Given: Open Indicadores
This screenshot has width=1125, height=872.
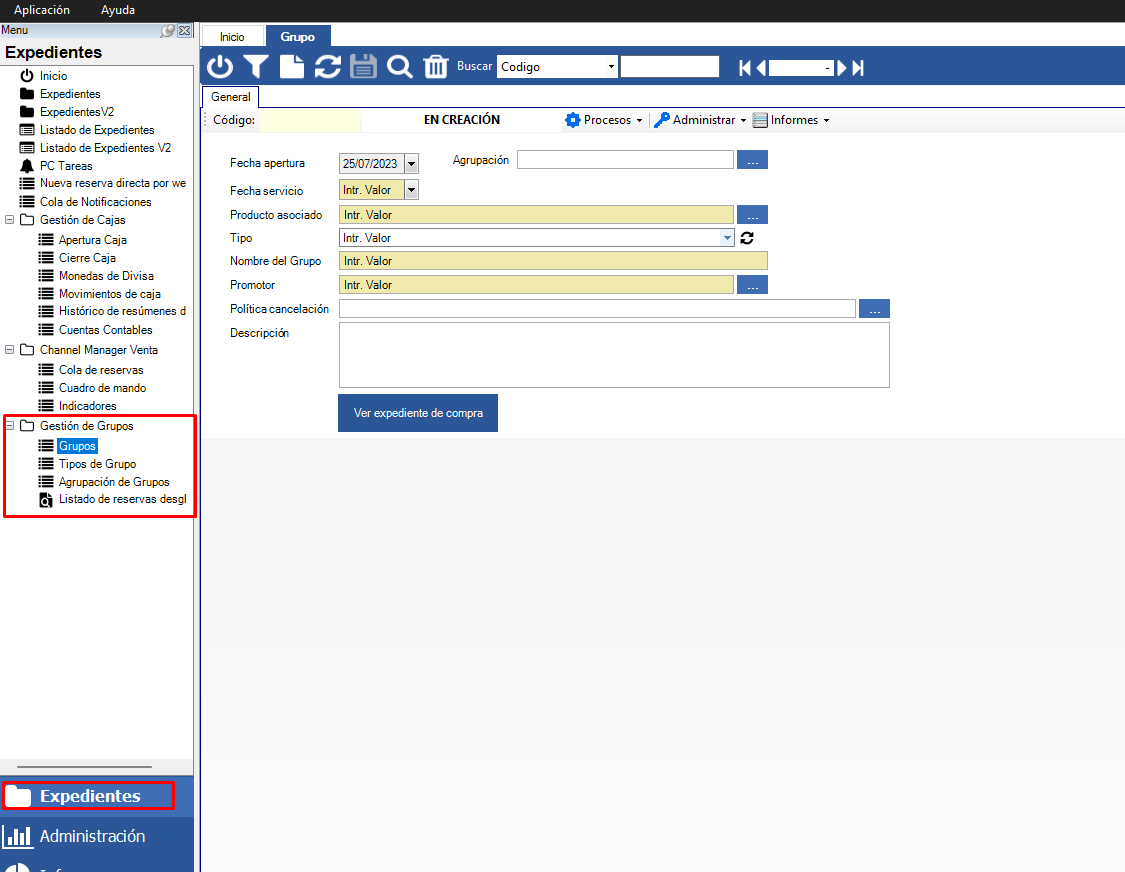Looking at the screenshot, I should [x=88, y=406].
